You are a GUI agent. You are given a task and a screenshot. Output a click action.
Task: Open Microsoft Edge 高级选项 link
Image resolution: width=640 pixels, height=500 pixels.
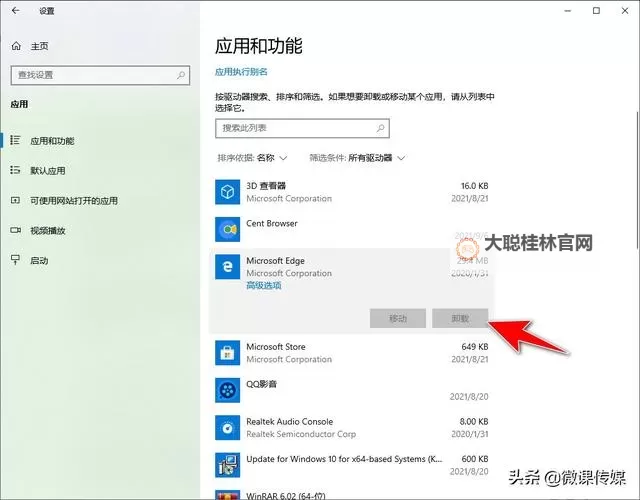(x=264, y=285)
